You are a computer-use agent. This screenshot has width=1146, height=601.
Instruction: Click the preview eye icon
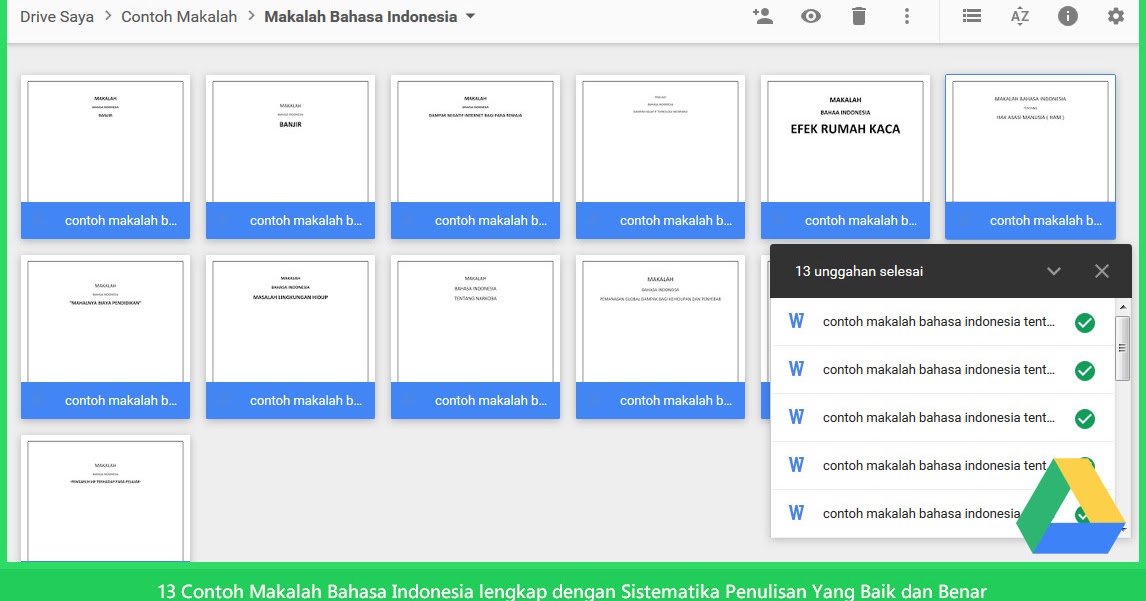tap(811, 16)
